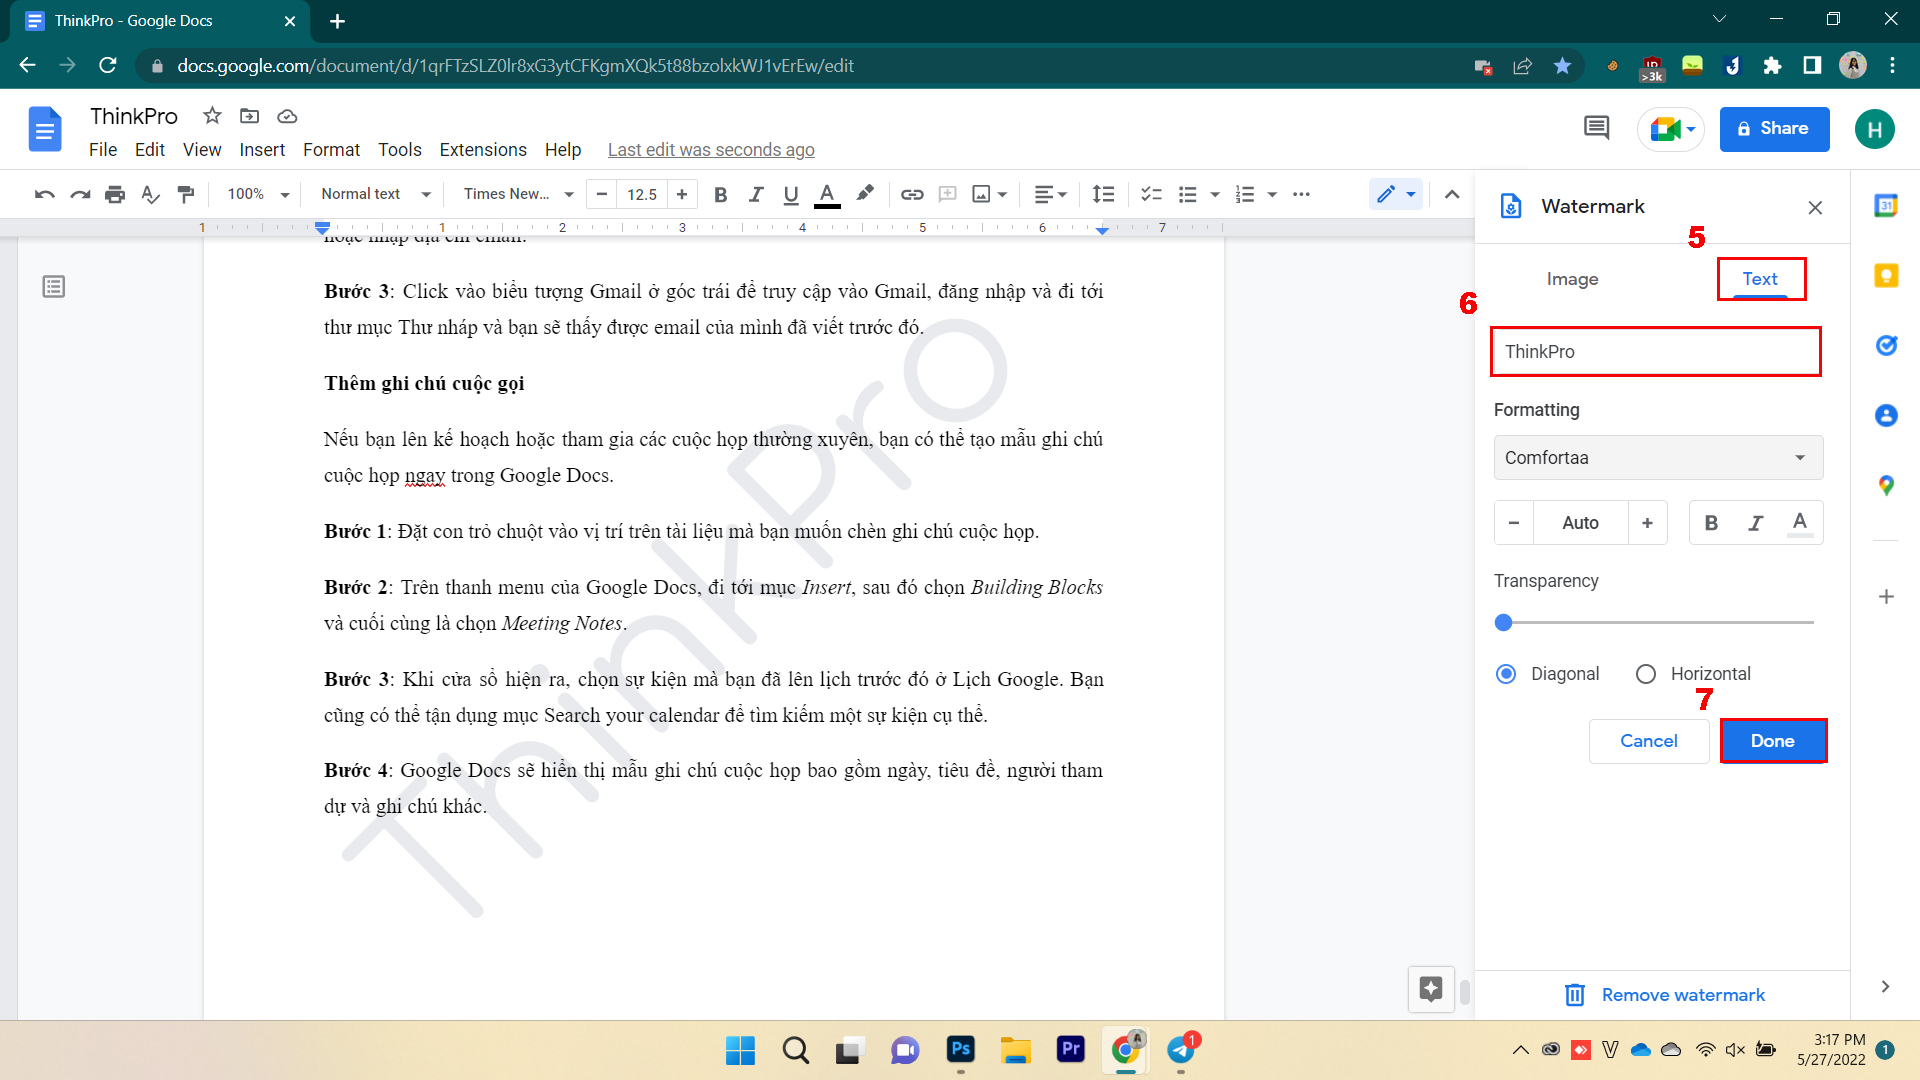This screenshot has height=1080, width=1920.
Task: Decrease document font size
Action: 602,194
